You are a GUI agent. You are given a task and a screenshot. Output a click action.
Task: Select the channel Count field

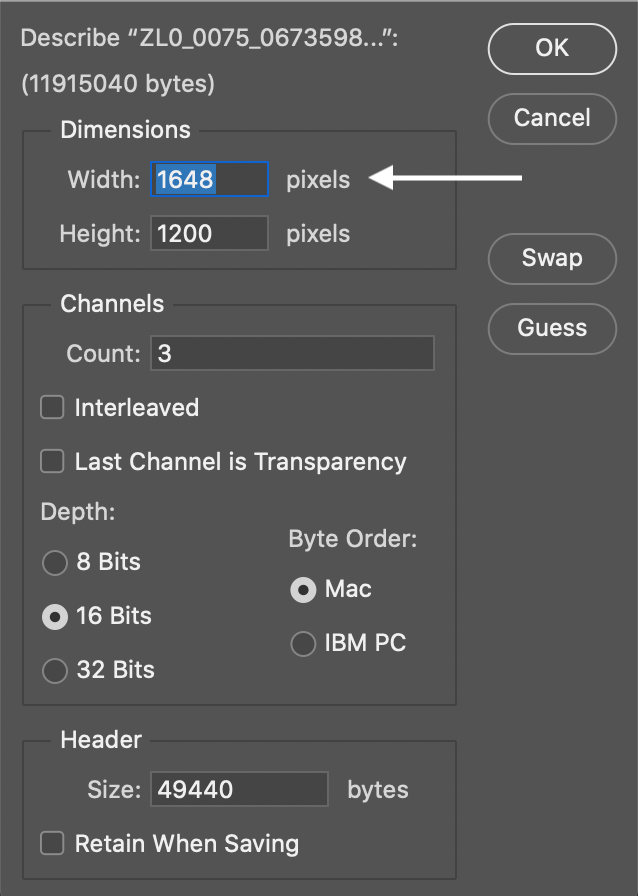[292, 354]
